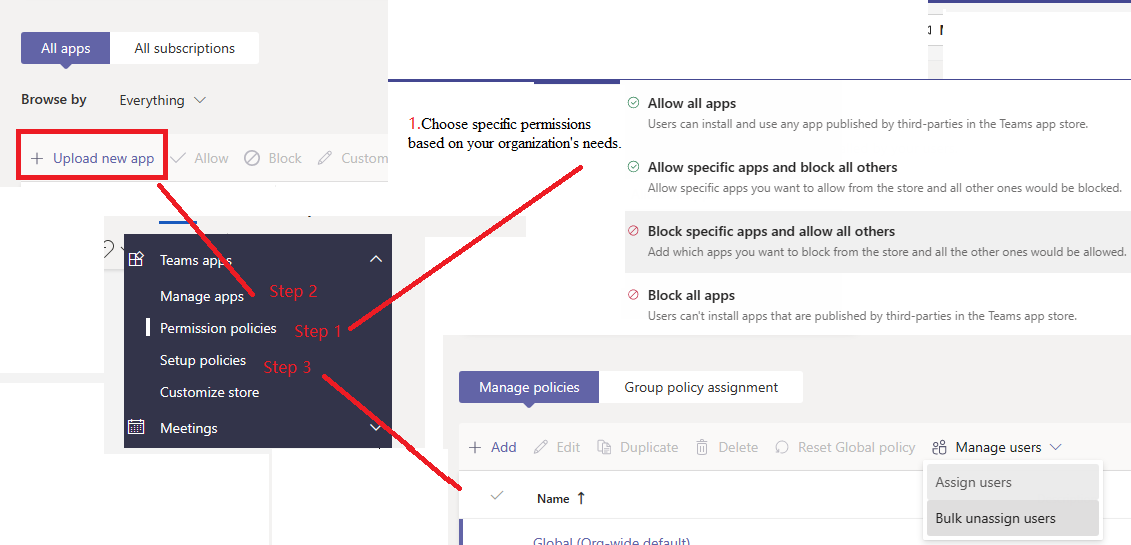Click the Browse by label

point(53,99)
